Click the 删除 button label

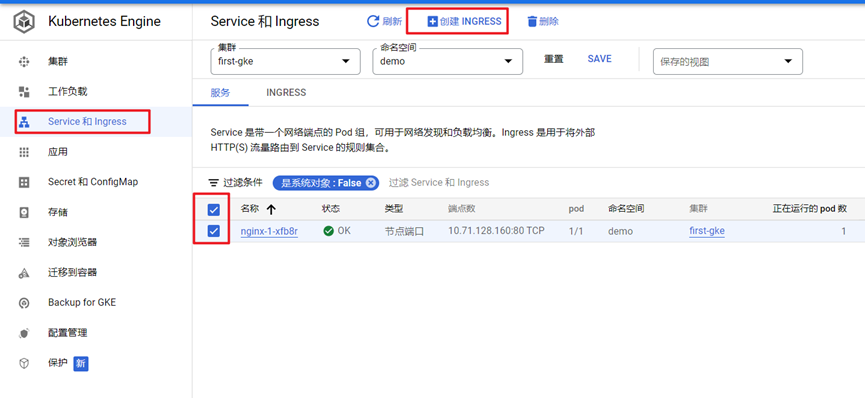(x=549, y=22)
